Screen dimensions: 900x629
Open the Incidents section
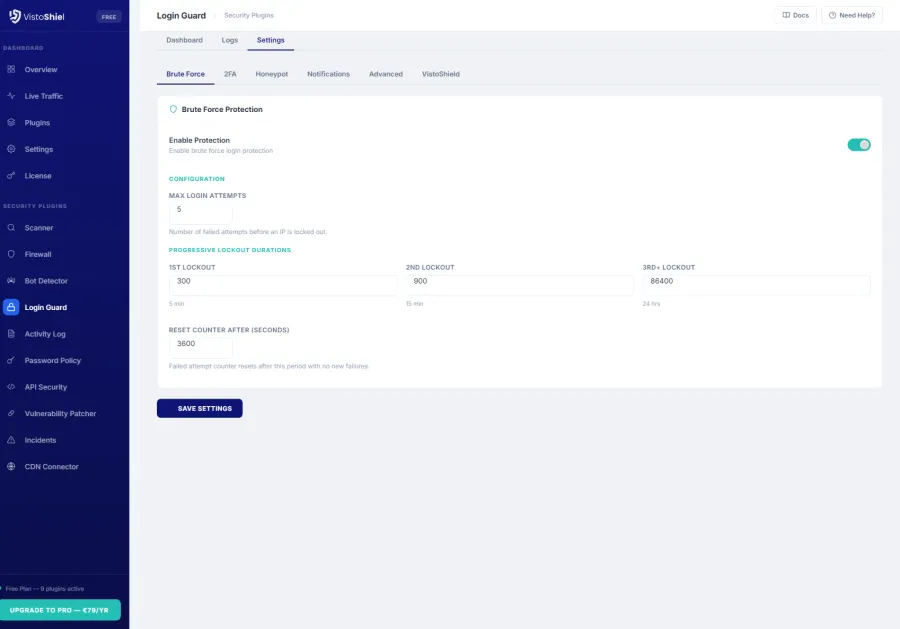[x=43, y=440]
